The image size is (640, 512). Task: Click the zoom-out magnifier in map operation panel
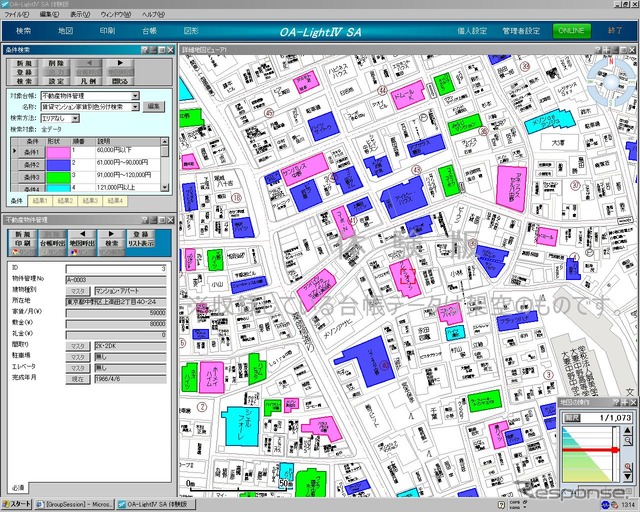[628, 440]
